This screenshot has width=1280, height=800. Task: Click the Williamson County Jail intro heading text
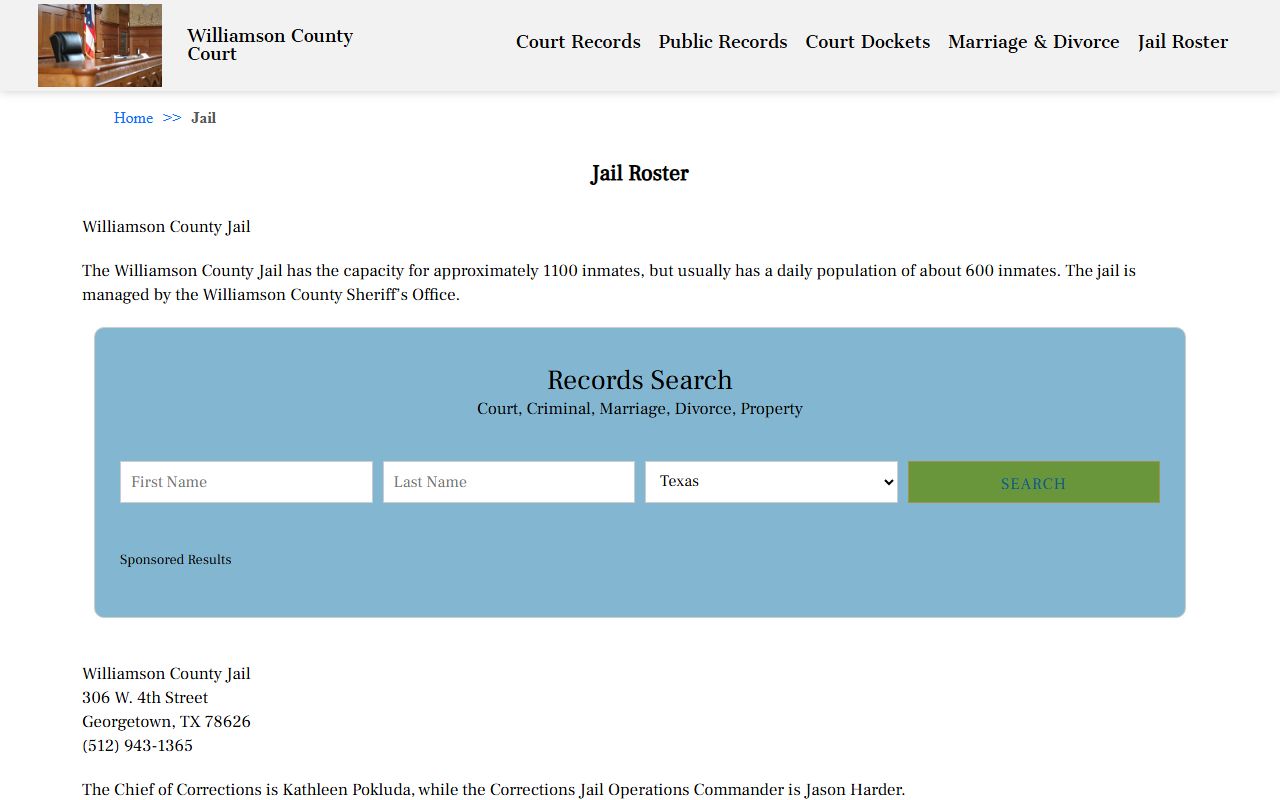[166, 227]
